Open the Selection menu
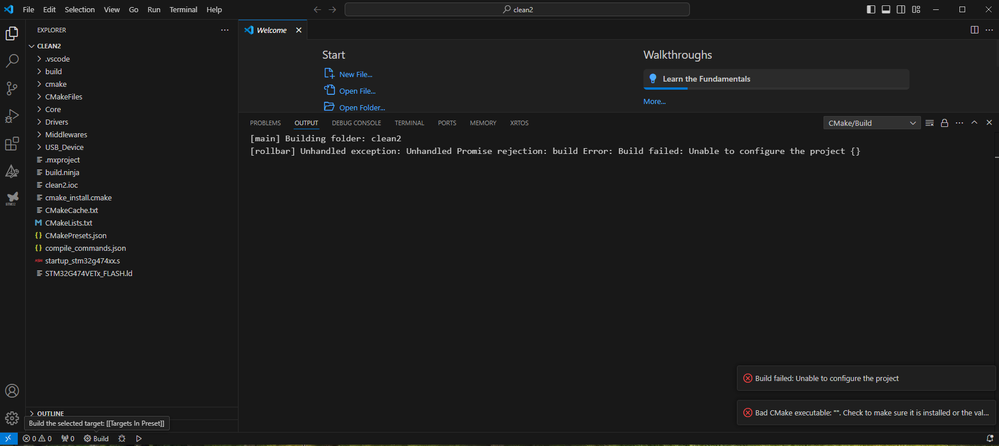The image size is (999, 446). point(80,10)
